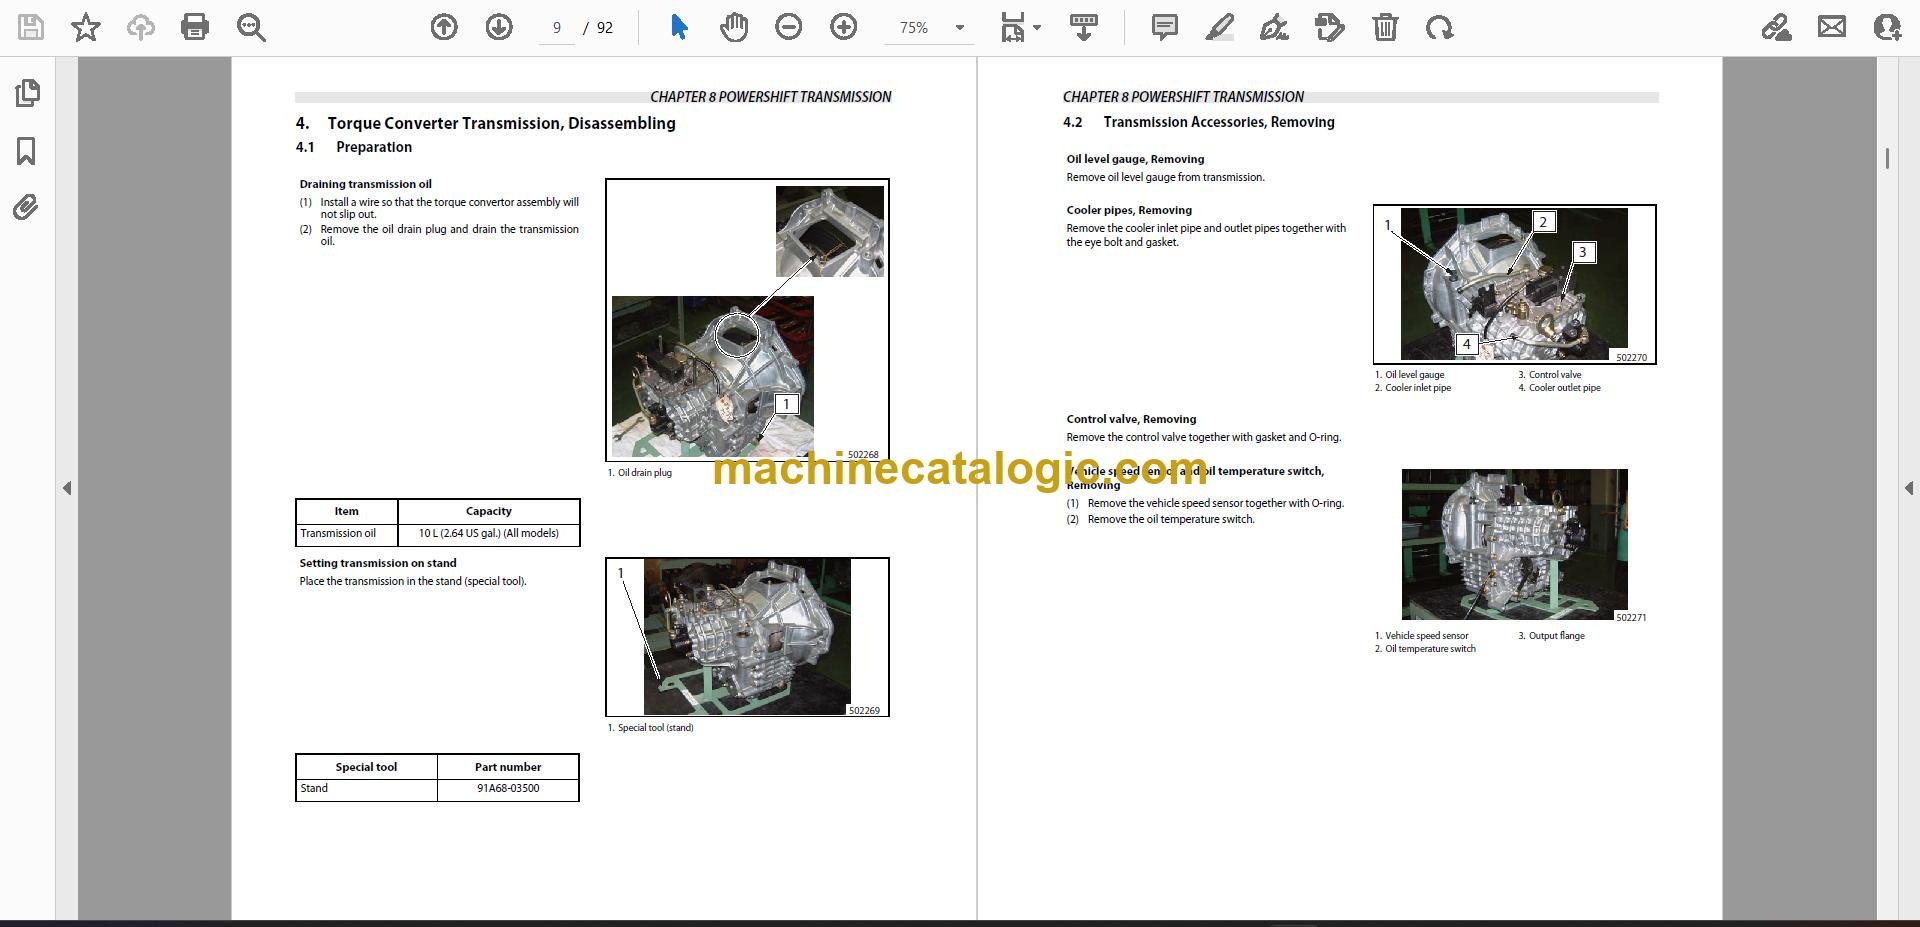Click the part number '91A68-03500' cell
This screenshot has height=927, width=1920.
point(508,789)
